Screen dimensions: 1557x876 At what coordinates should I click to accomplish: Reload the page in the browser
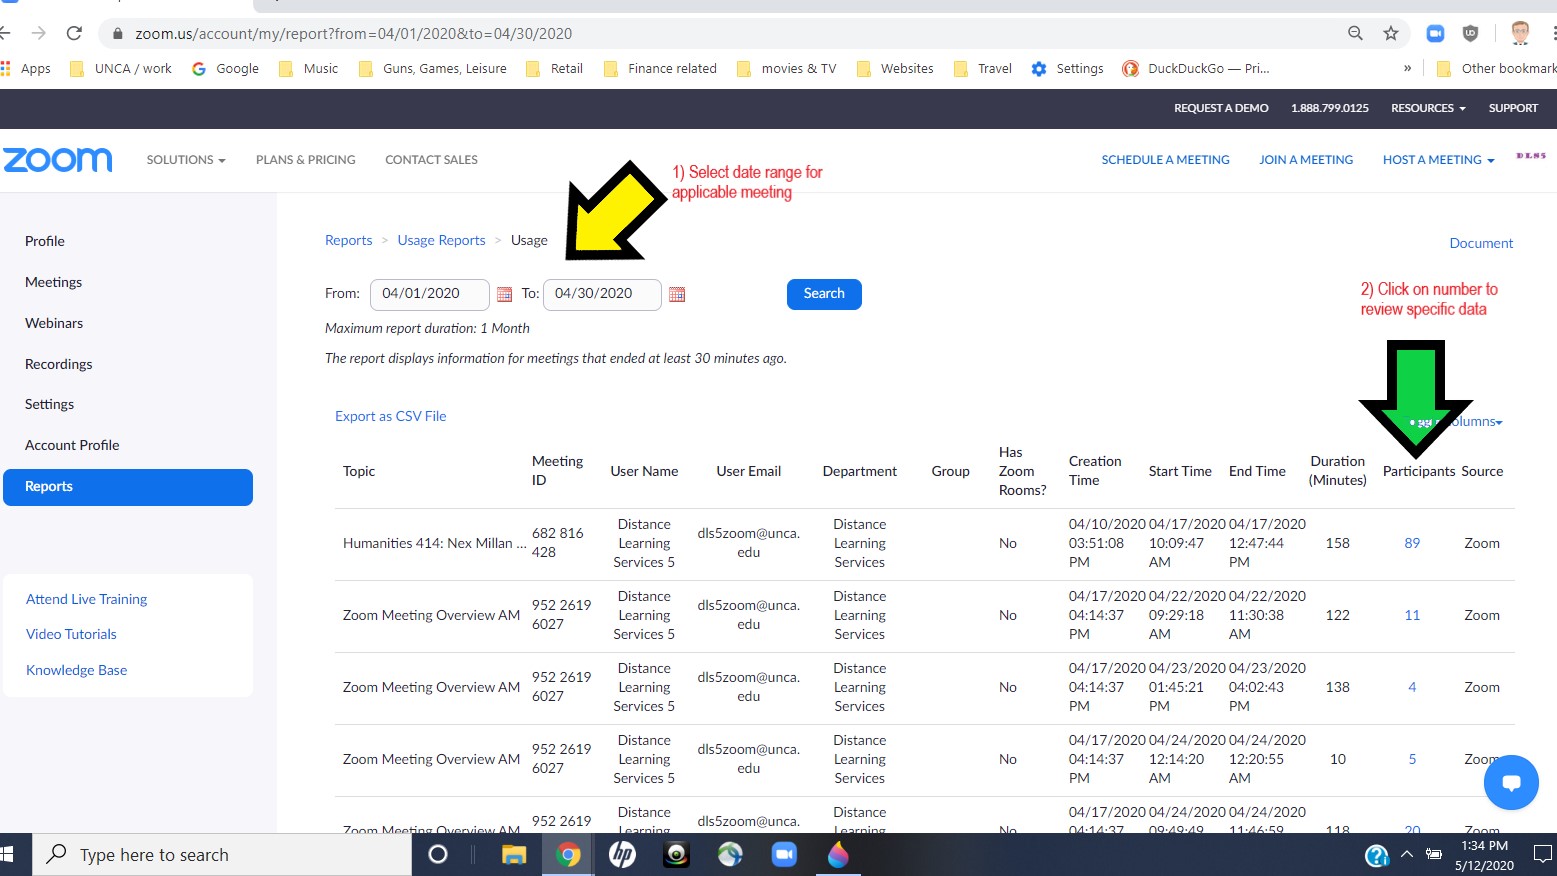pos(74,33)
